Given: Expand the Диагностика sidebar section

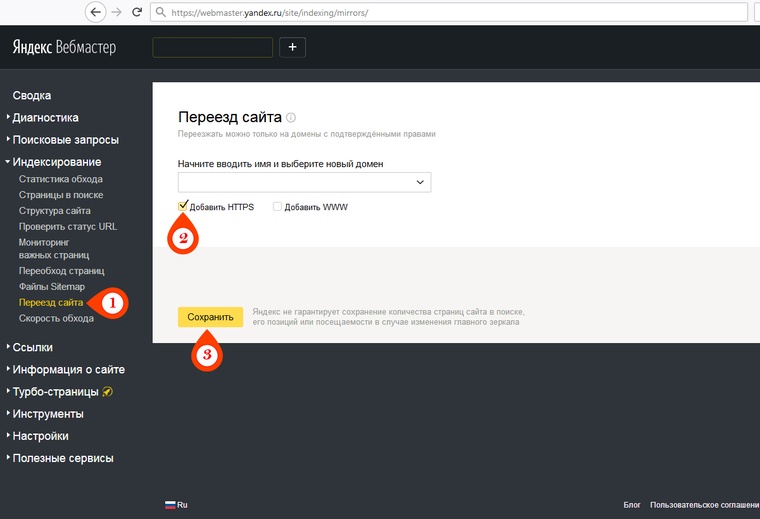Looking at the screenshot, I should point(59,117).
